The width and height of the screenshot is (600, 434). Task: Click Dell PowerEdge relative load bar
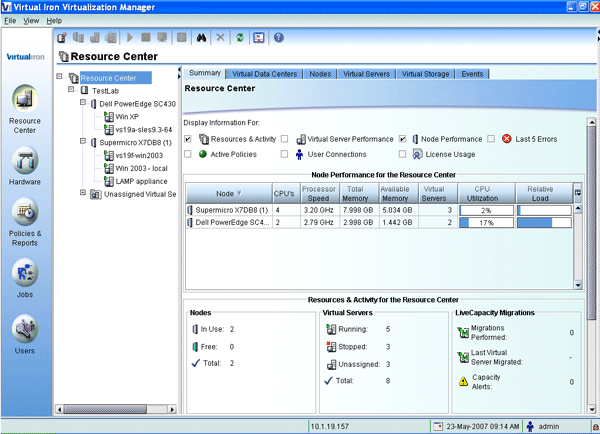coord(544,222)
